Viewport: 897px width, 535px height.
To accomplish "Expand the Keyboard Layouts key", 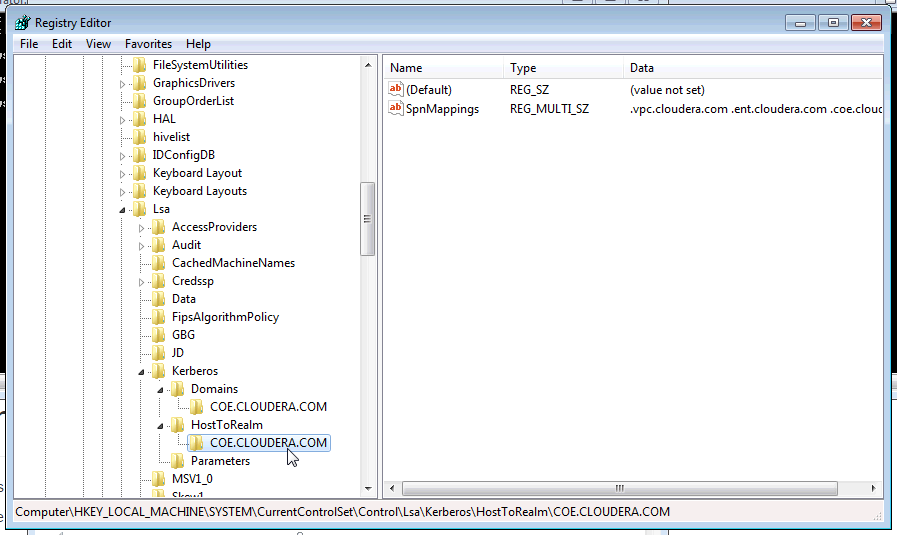I will pos(122,192).
